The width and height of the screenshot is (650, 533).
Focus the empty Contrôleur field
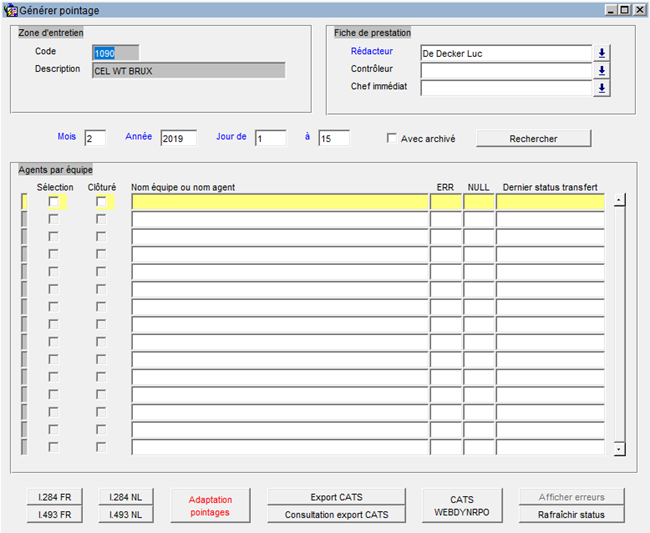pos(506,70)
